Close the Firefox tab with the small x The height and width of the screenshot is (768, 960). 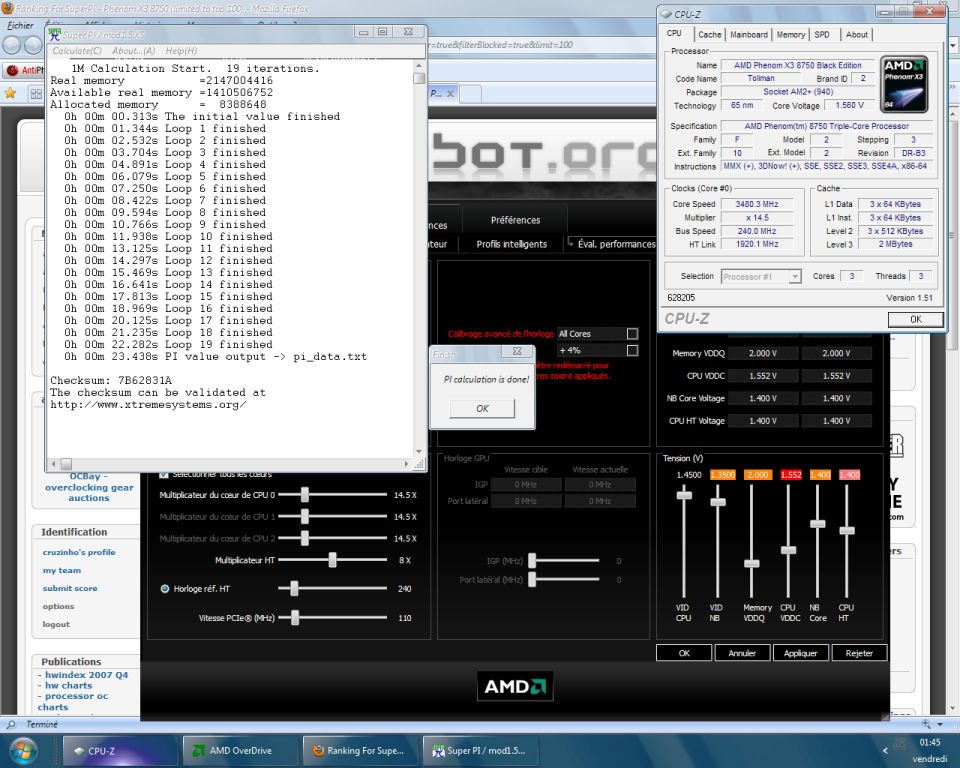450,94
